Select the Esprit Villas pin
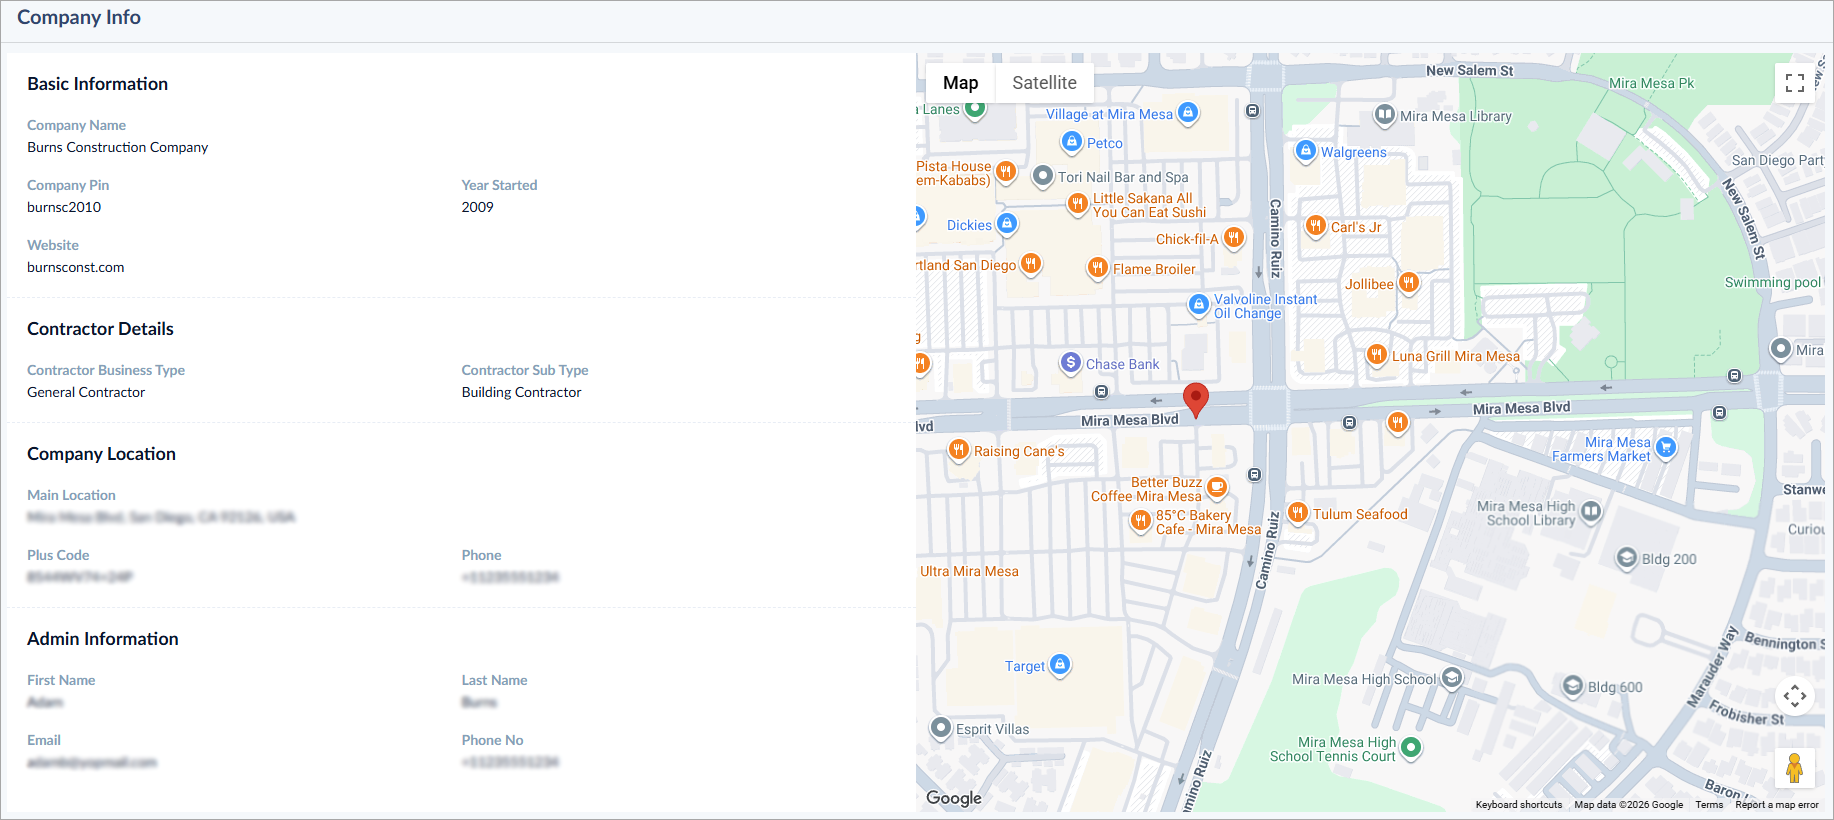Viewport: 1834px width, 820px height. coord(941,728)
